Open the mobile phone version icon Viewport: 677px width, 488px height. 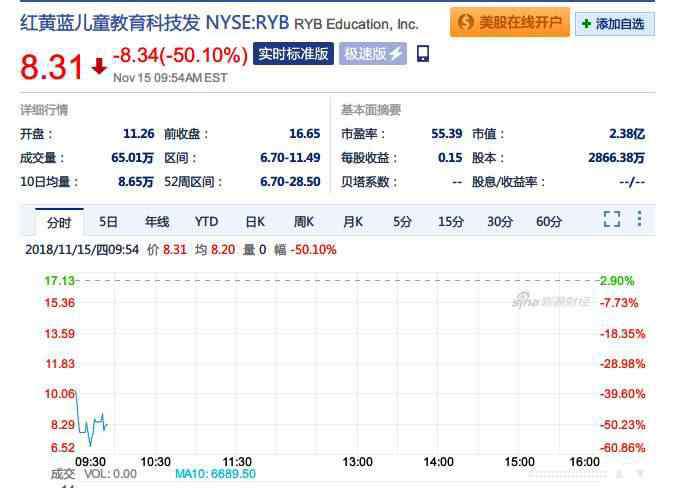pyautogui.click(x=423, y=54)
